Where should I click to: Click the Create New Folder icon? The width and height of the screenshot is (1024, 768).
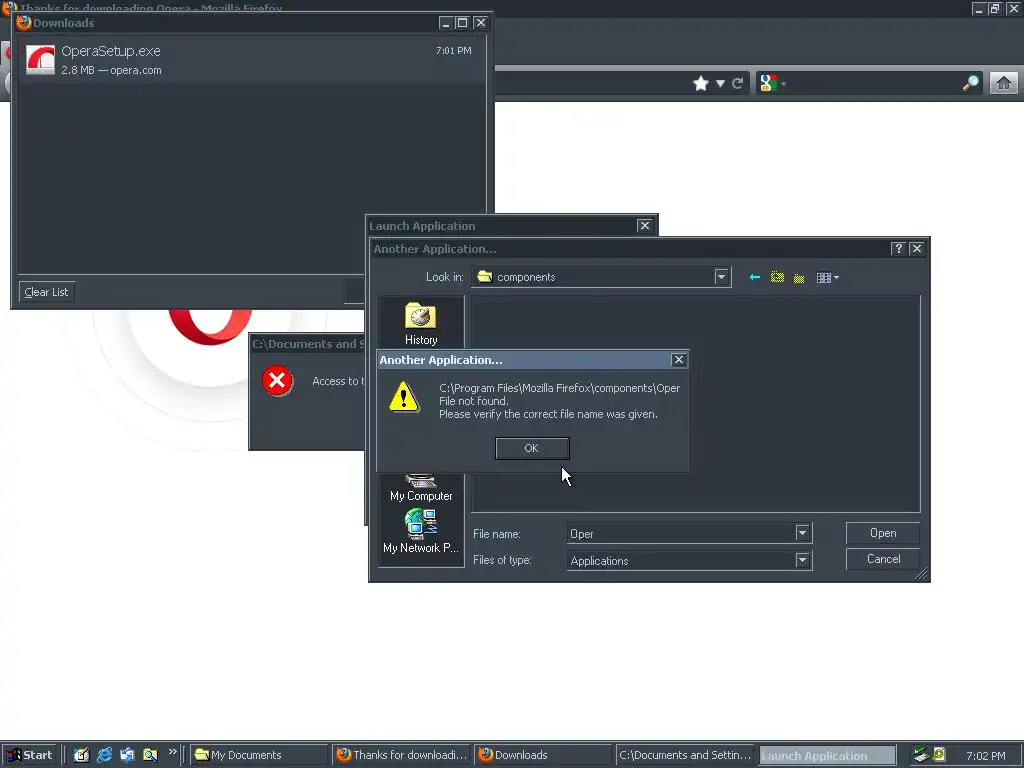pos(799,278)
